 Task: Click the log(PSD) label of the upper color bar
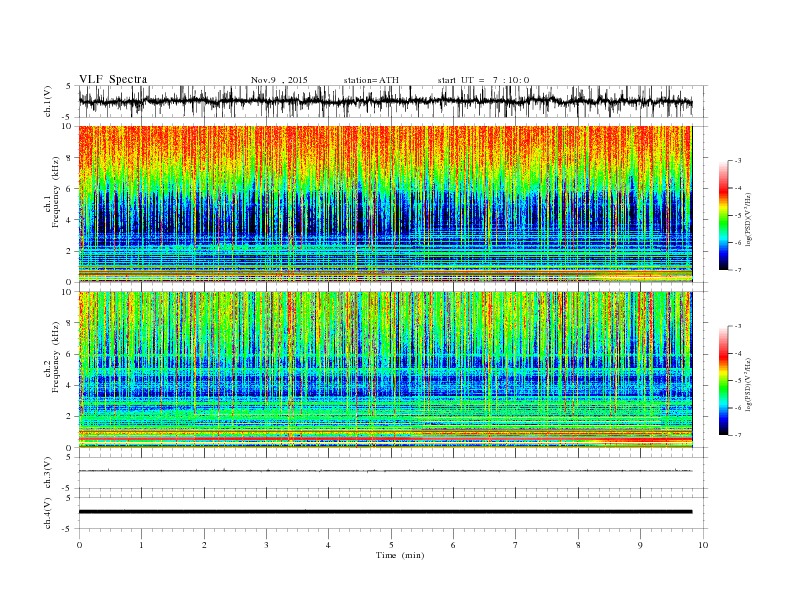pyautogui.click(x=749, y=218)
